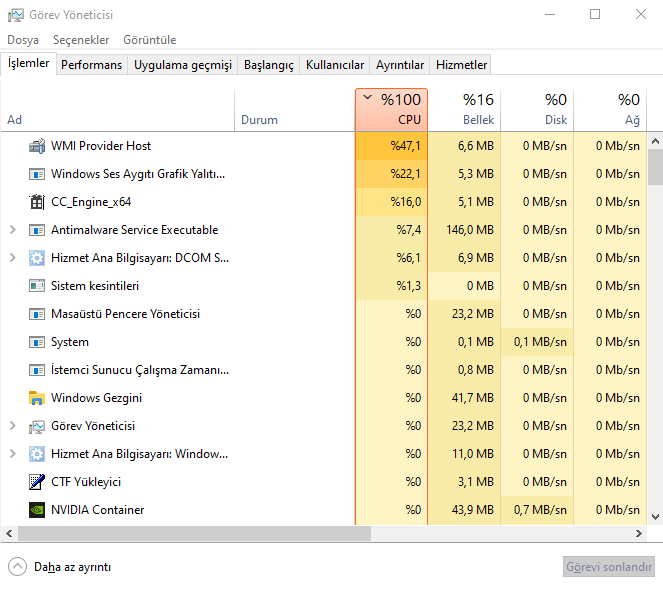Click the Windows Ses Aygıtı Grafik Yalıtı icon

tap(37, 174)
